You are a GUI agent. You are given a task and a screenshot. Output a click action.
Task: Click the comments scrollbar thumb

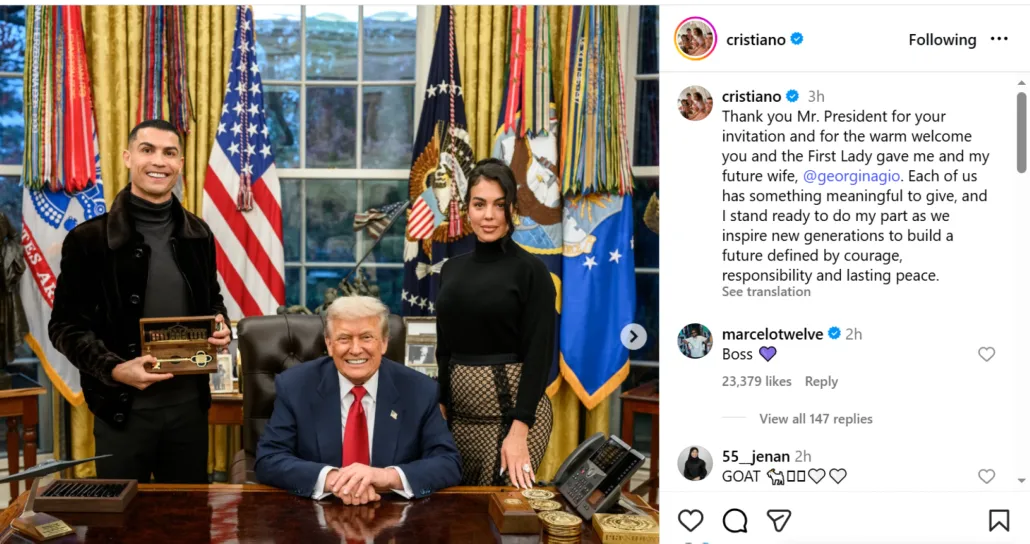coord(1021,132)
